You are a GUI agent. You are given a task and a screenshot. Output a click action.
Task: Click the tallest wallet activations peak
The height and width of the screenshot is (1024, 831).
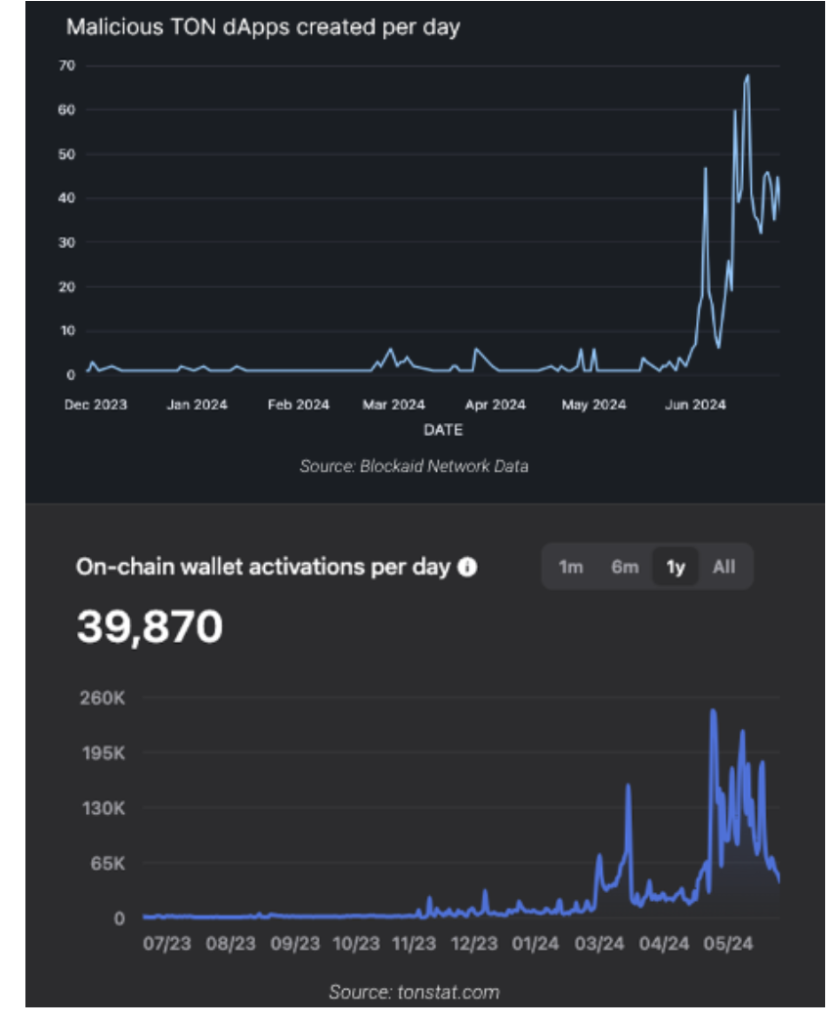point(713,712)
